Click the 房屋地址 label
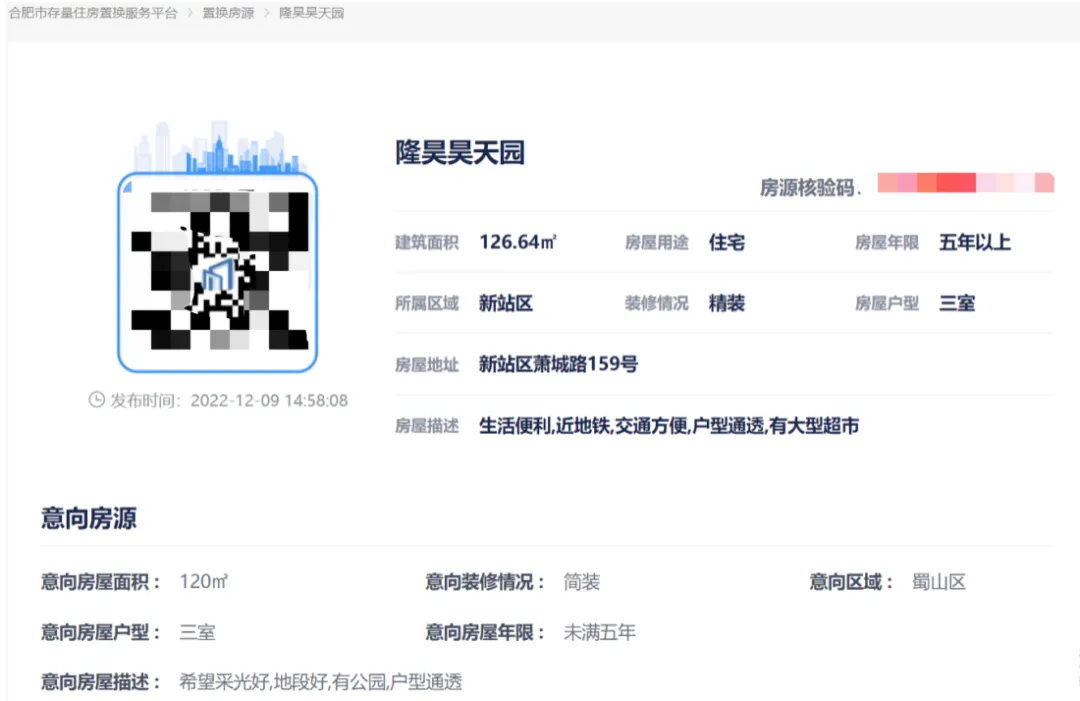This screenshot has height=701, width=1080. click(427, 364)
